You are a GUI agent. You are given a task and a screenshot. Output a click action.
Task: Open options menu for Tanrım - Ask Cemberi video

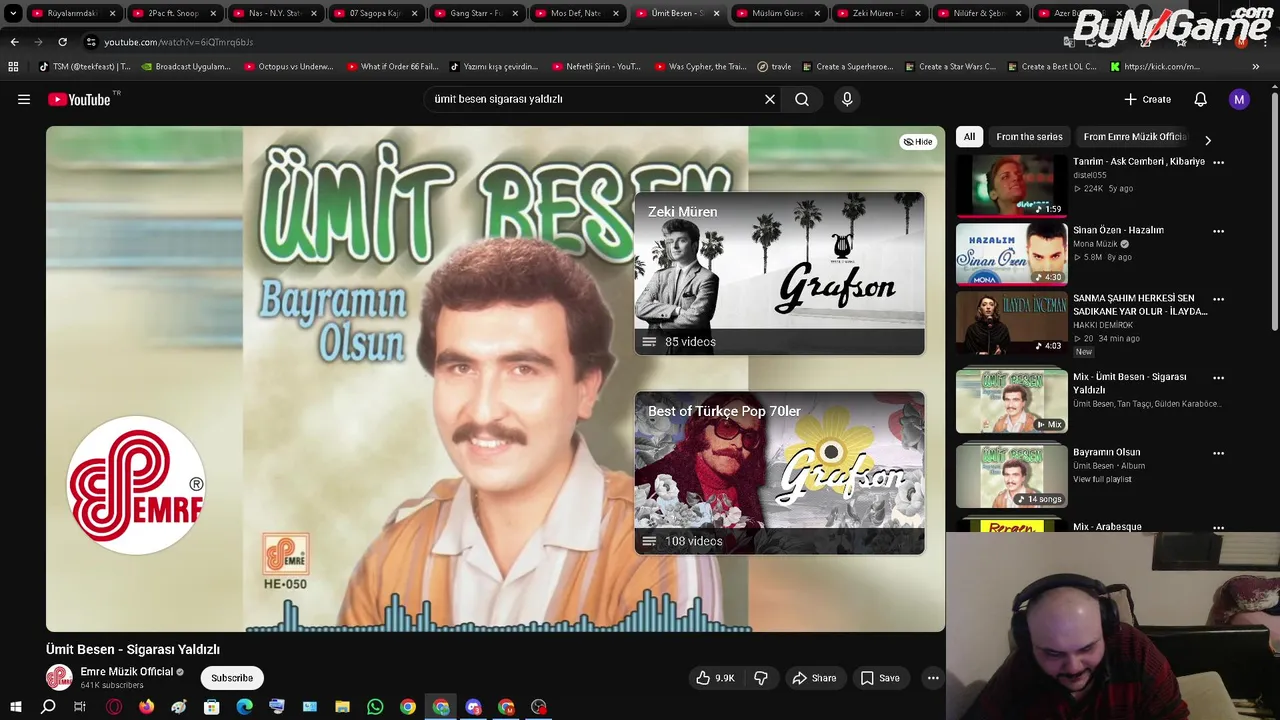coord(1218,162)
